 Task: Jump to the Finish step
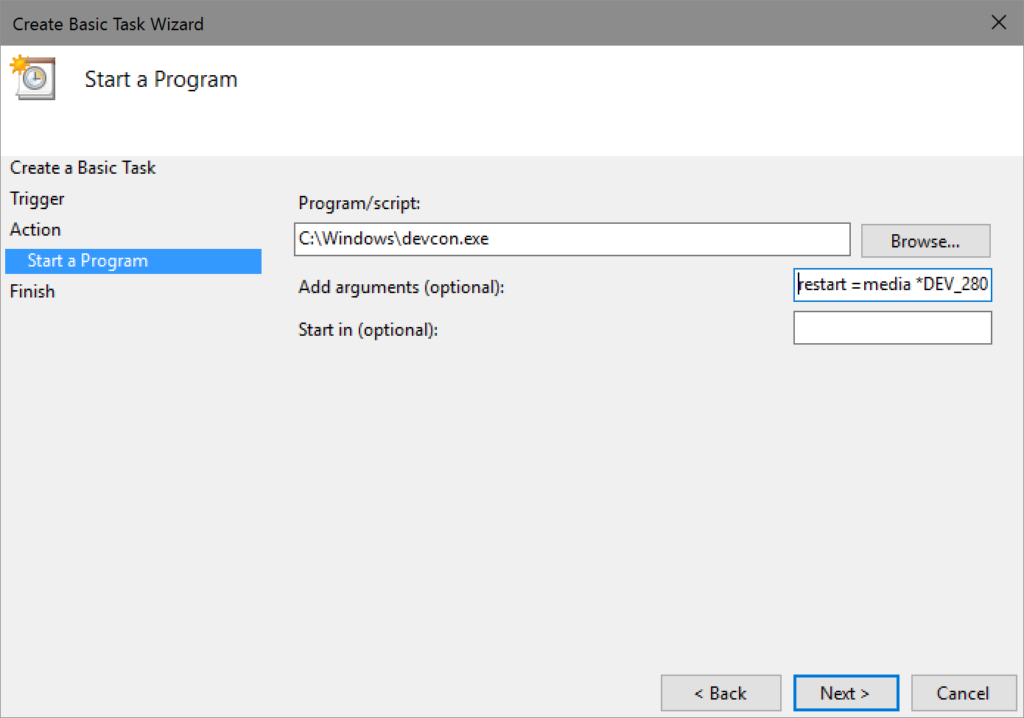point(32,292)
